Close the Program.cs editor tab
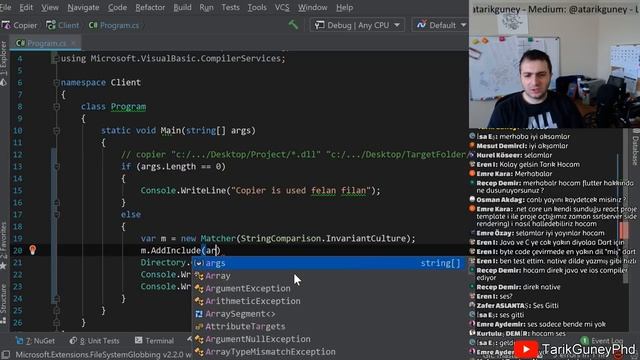The width and height of the screenshot is (640, 360). coord(74,43)
